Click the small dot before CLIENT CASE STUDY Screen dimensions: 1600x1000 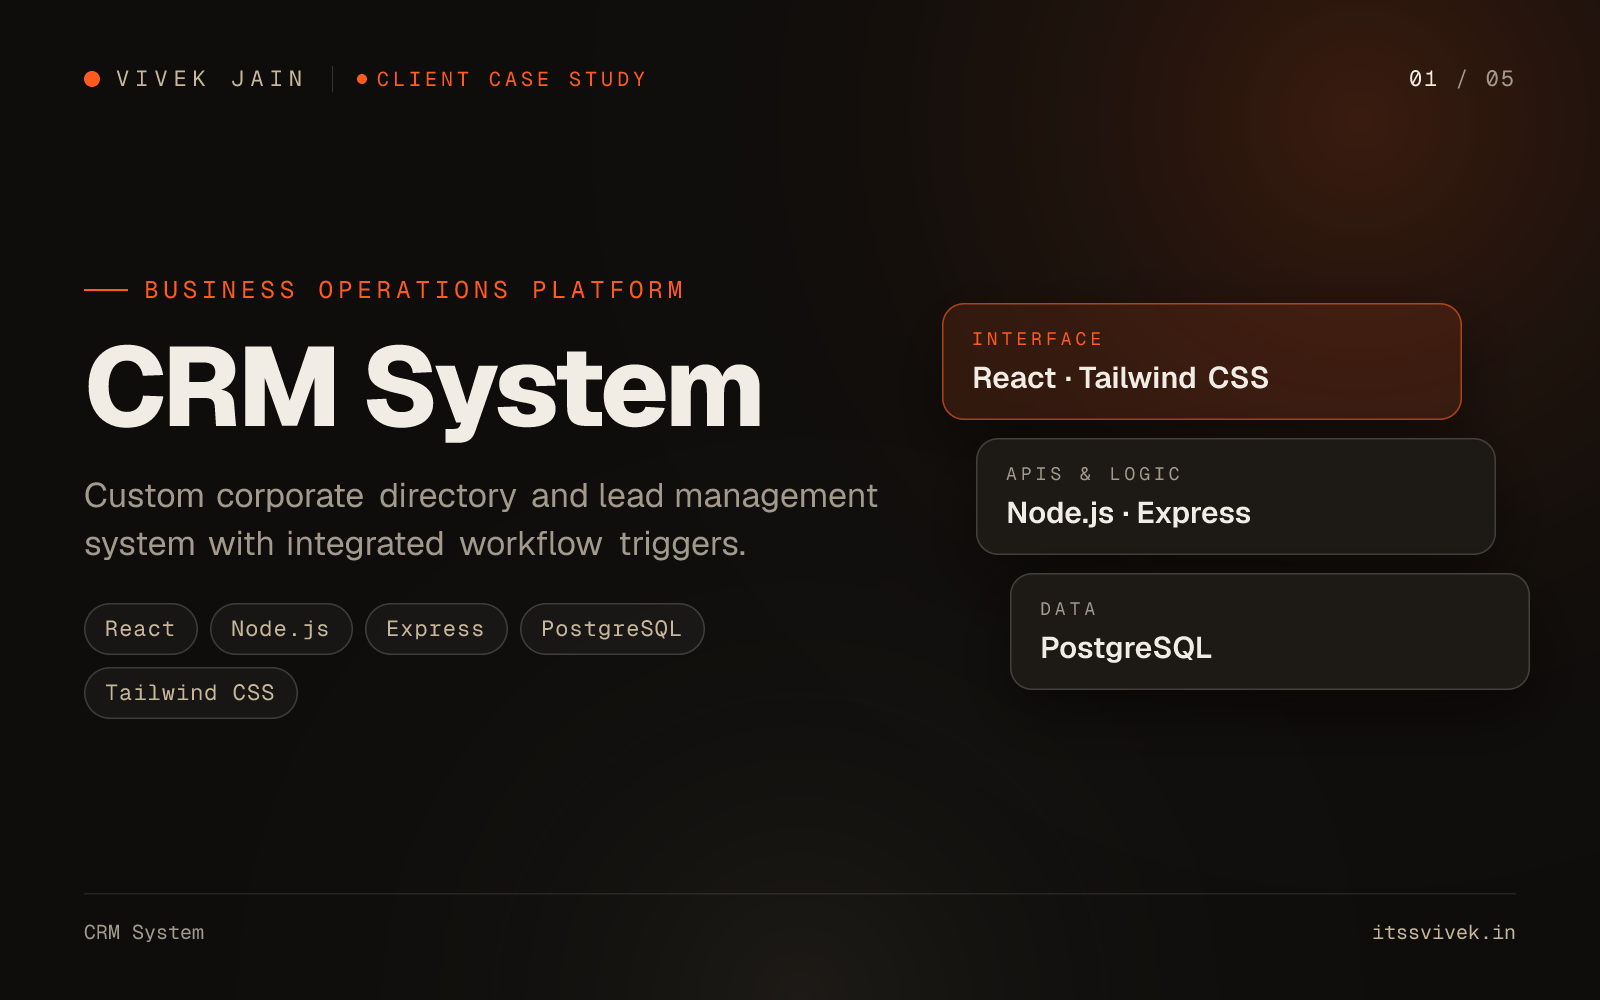click(362, 79)
